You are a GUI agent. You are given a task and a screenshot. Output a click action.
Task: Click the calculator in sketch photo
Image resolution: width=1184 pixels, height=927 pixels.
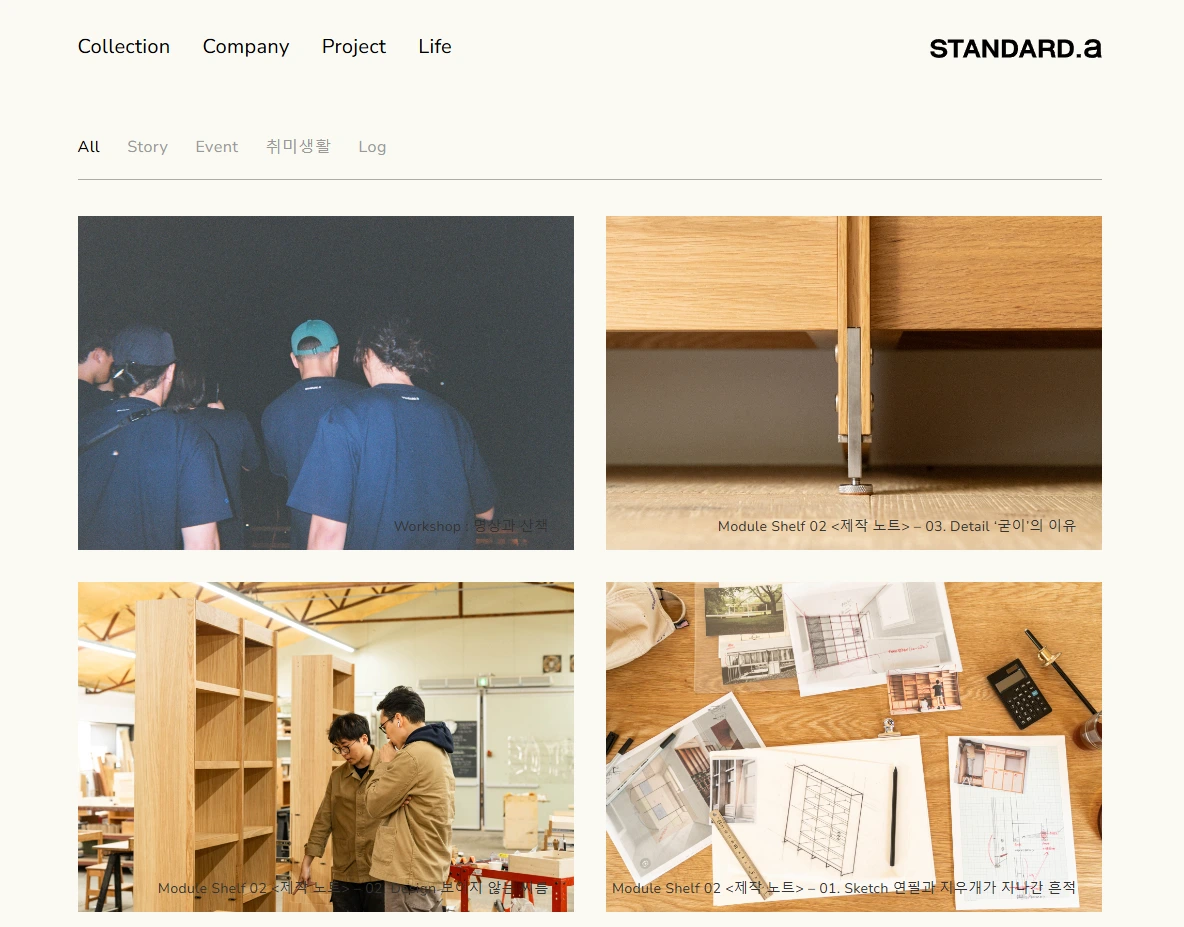click(1019, 693)
